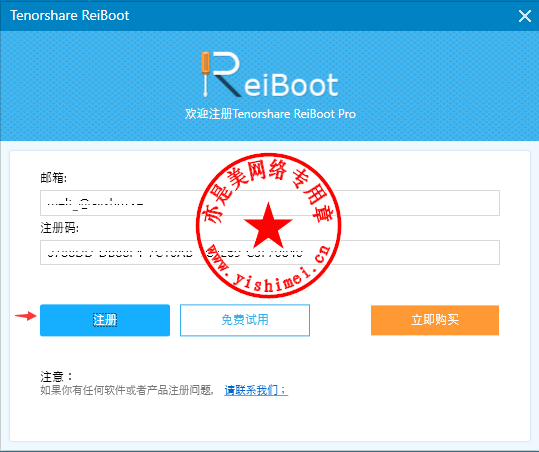Click the 邮箱 email input field

(270, 203)
